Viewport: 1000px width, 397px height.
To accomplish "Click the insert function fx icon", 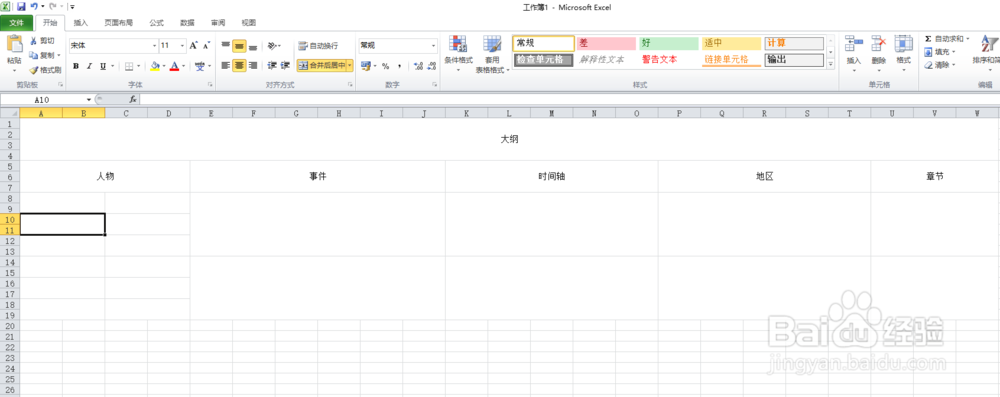I will (x=133, y=100).
